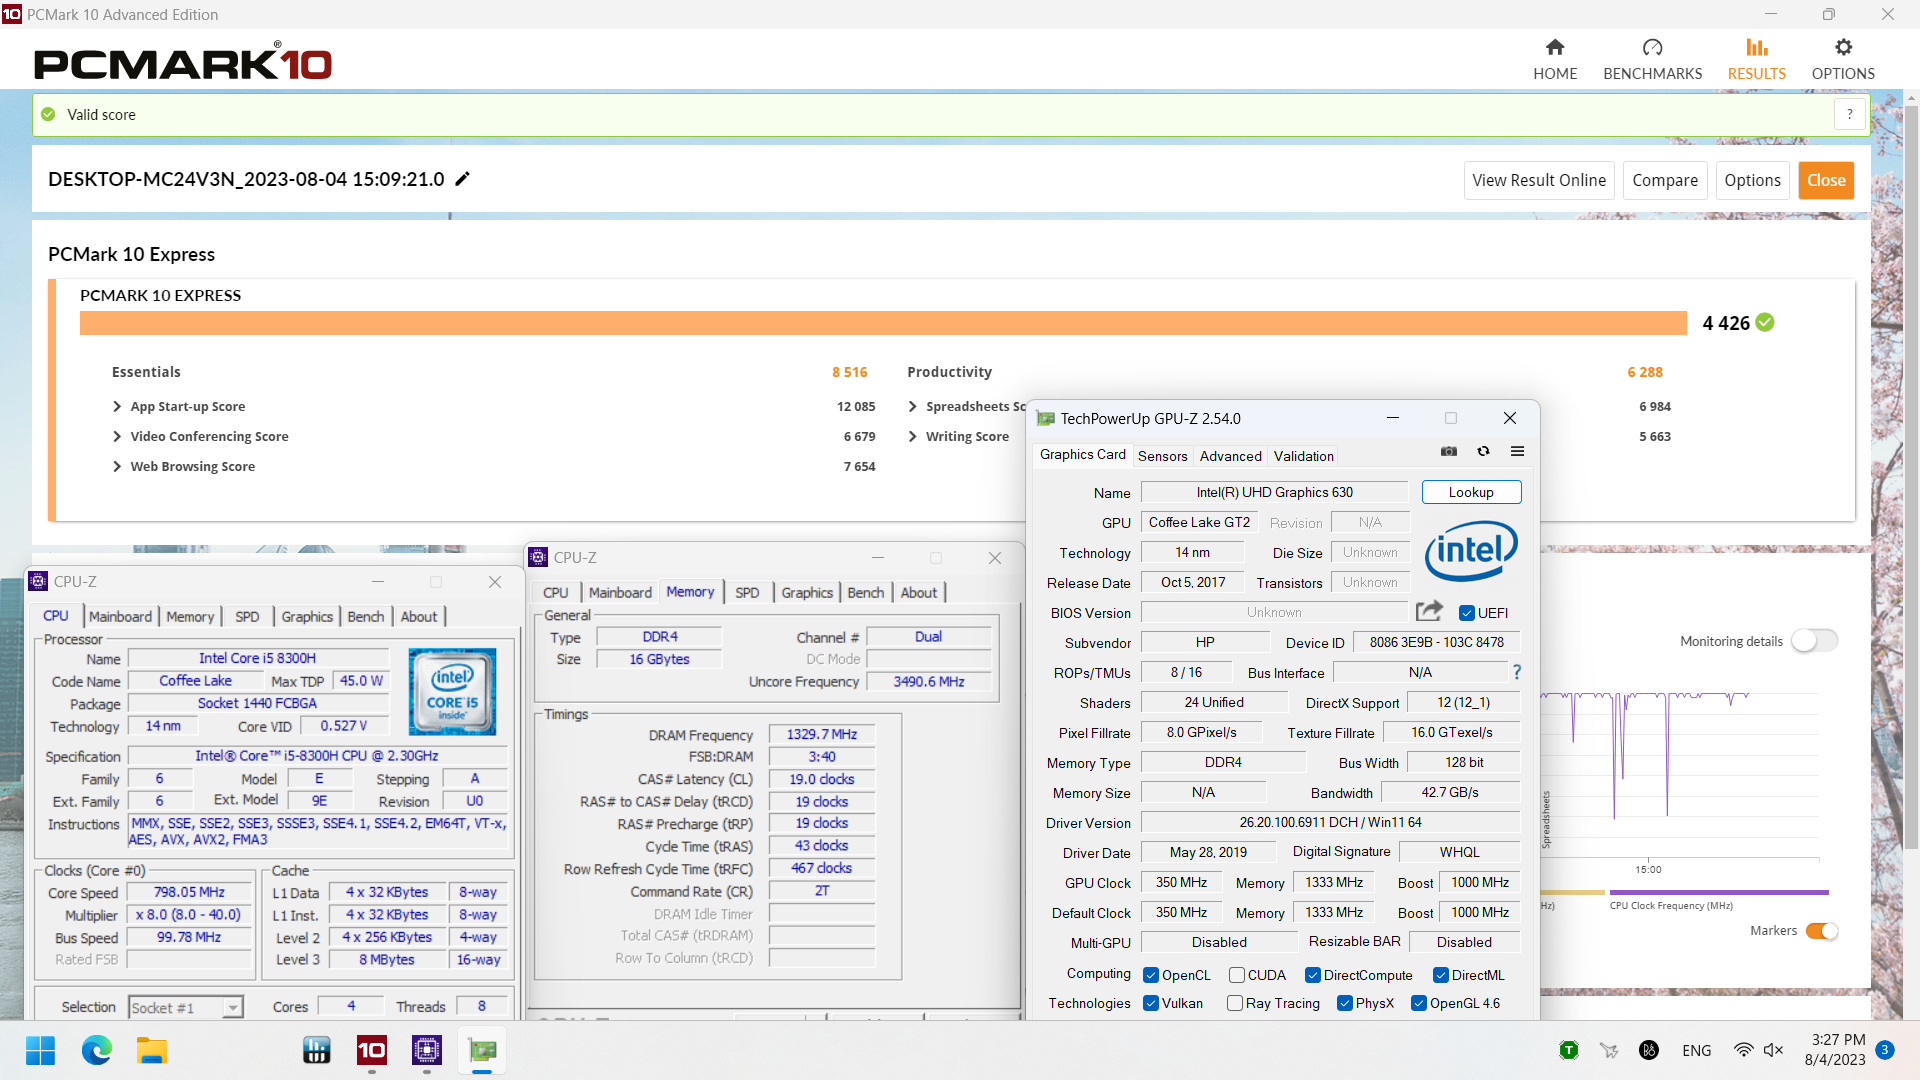Select SPD tab in CPU-Z Memory window

pyautogui.click(x=747, y=592)
